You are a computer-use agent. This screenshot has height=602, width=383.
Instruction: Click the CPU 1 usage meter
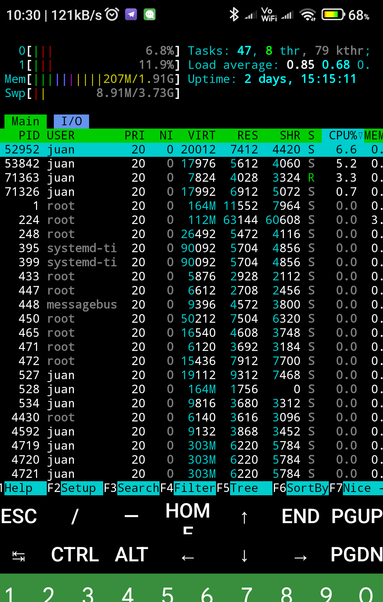(99, 65)
